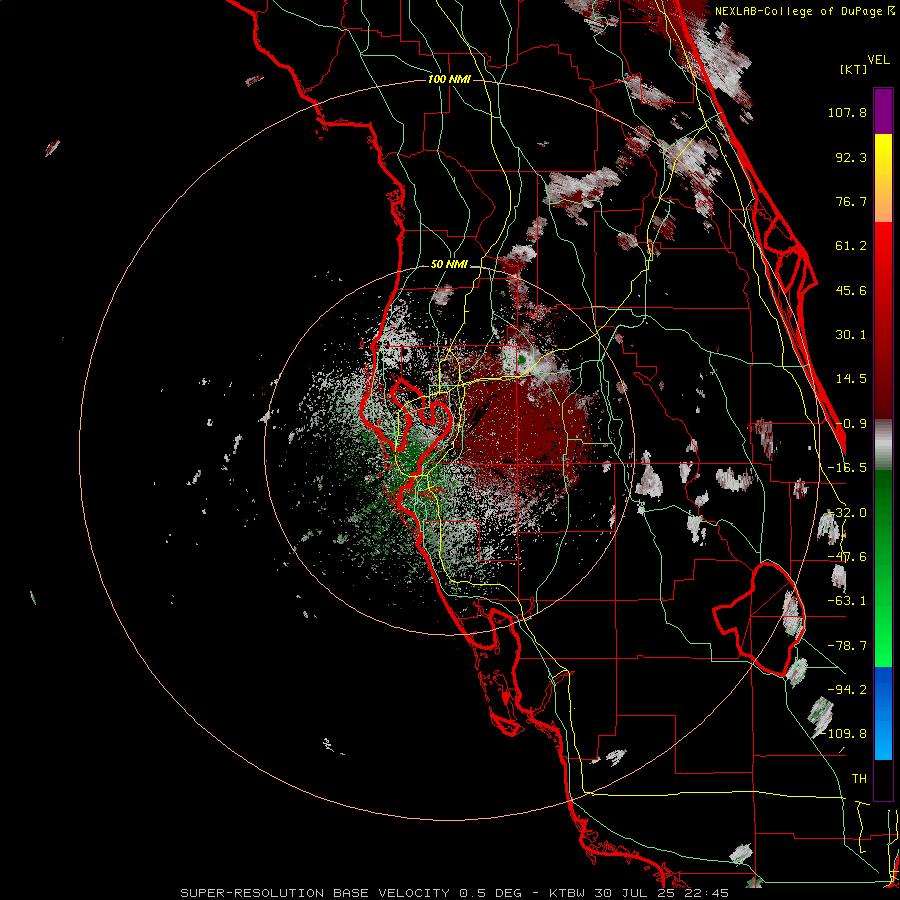This screenshot has width=900, height=900.
Task: Click the 92.3 legend value
Action: (851, 157)
